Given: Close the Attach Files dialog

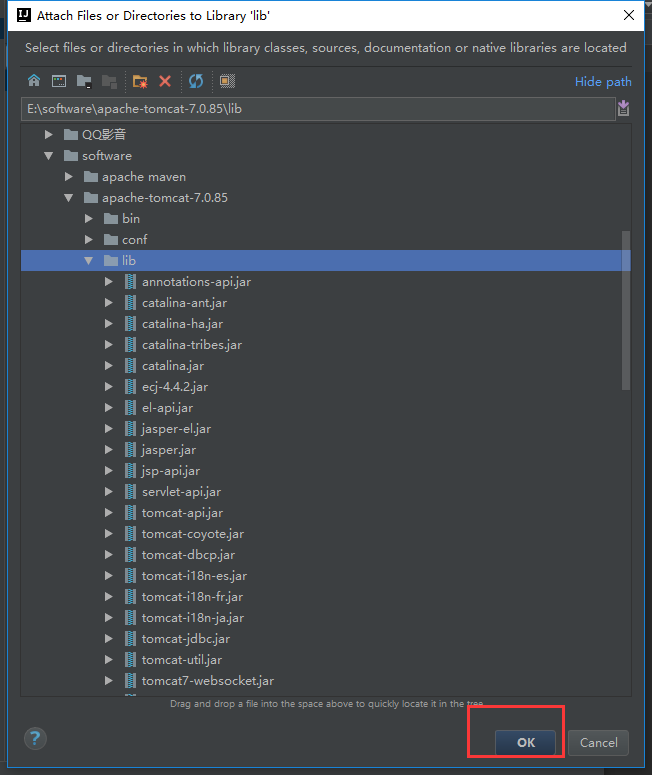Looking at the screenshot, I should tap(629, 15).
